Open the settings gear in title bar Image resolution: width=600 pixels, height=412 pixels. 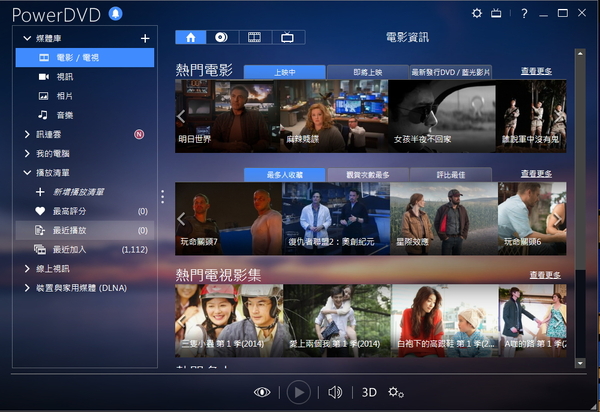point(477,13)
